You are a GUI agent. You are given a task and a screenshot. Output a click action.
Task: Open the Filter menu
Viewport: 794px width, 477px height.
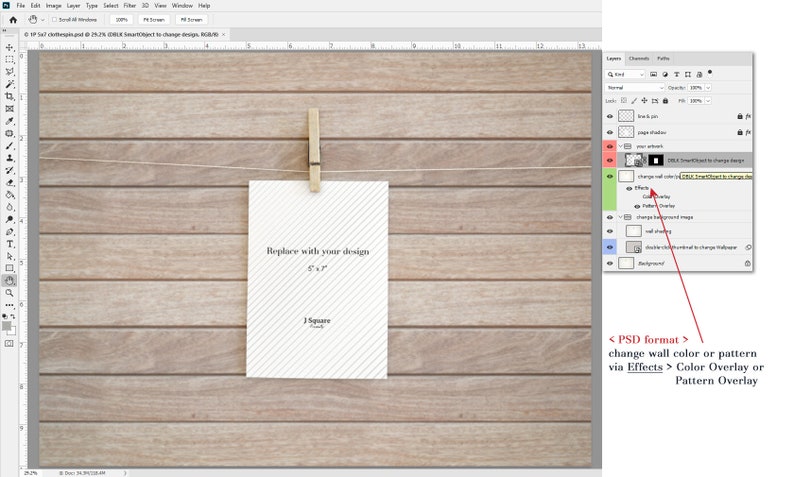[x=130, y=6]
